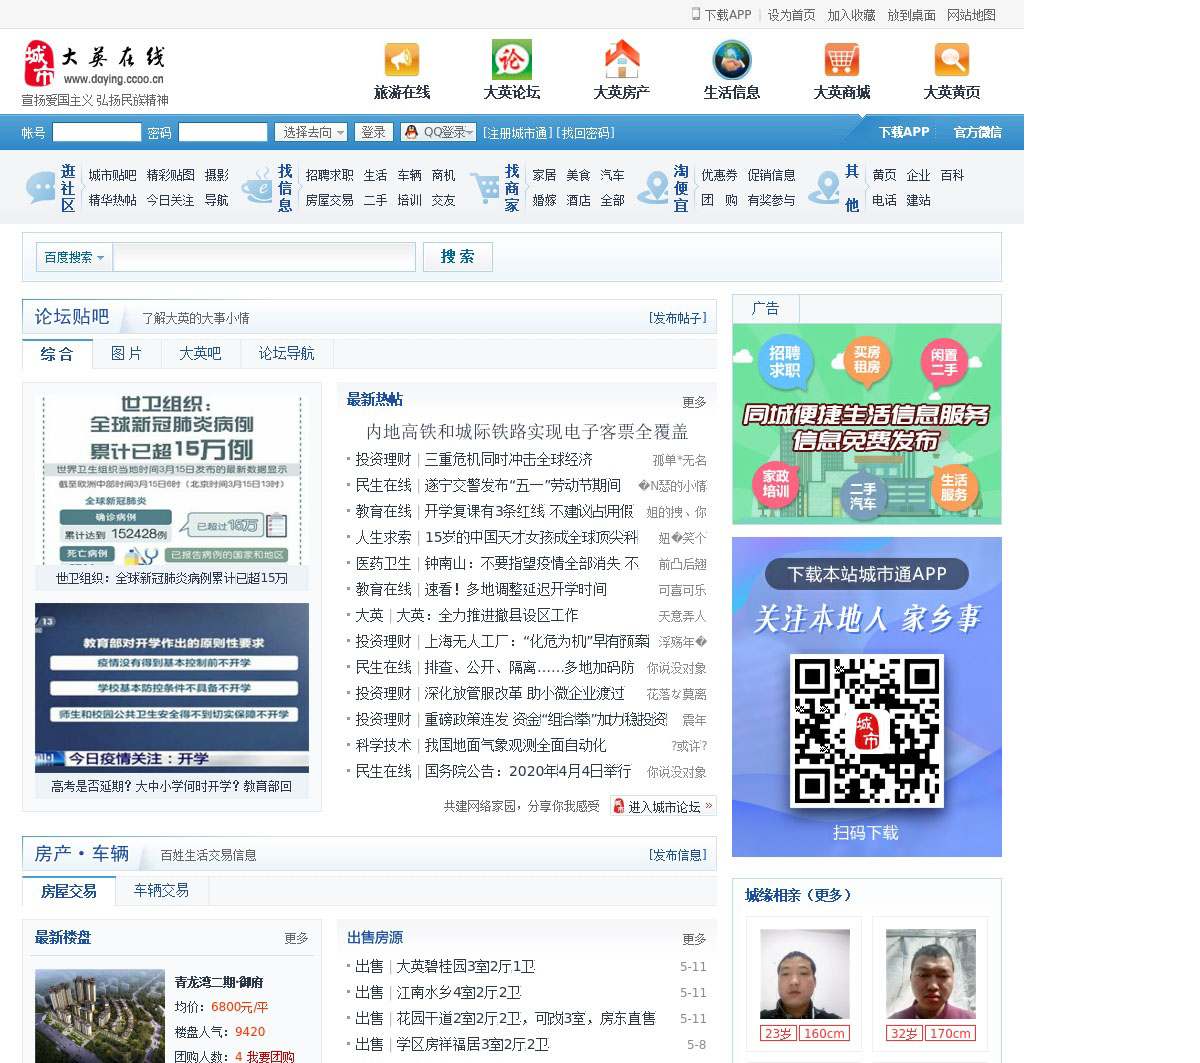
Task: Open the 注册城市通 link
Action: 517,133
